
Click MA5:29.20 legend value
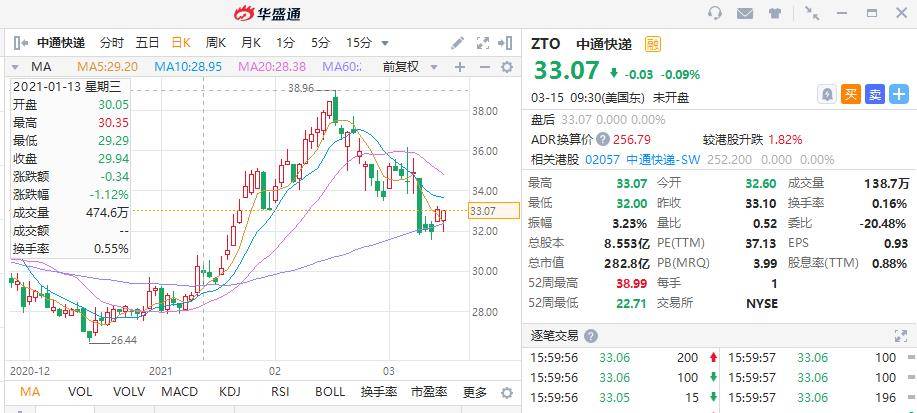pos(108,67)
